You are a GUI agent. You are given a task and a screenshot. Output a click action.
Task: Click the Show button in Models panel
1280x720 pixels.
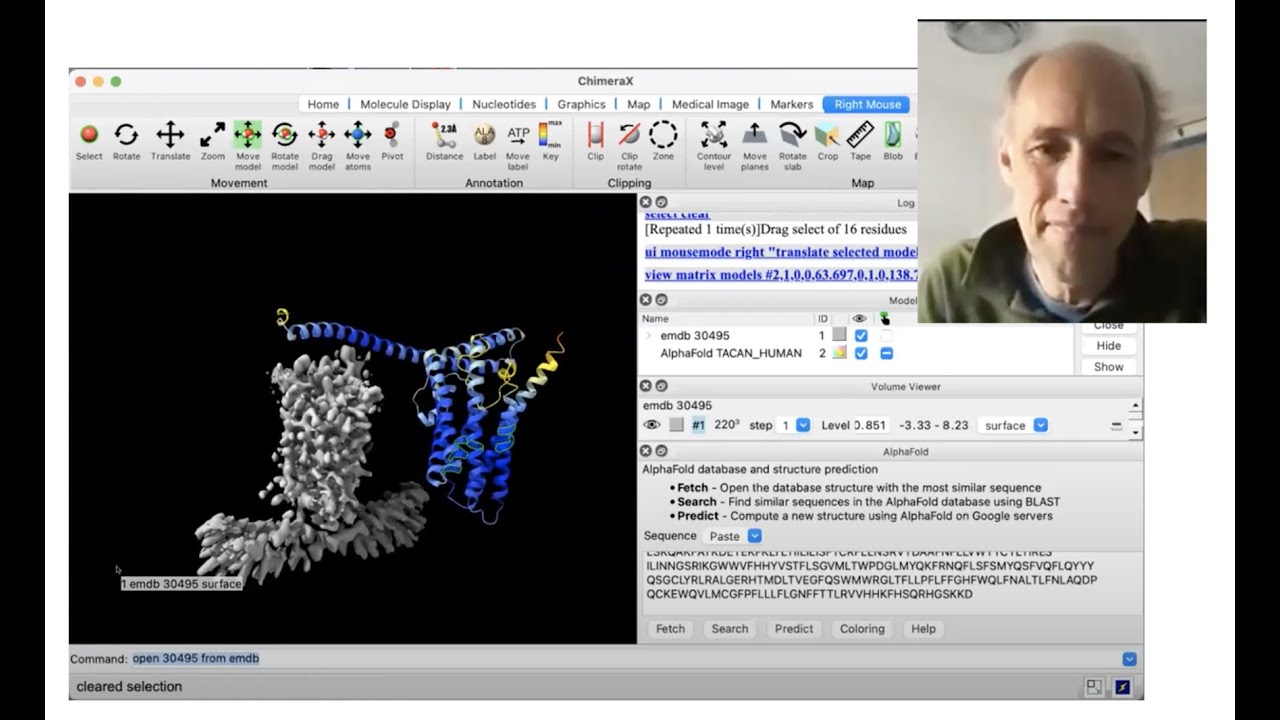click(x=1108, y=367)
